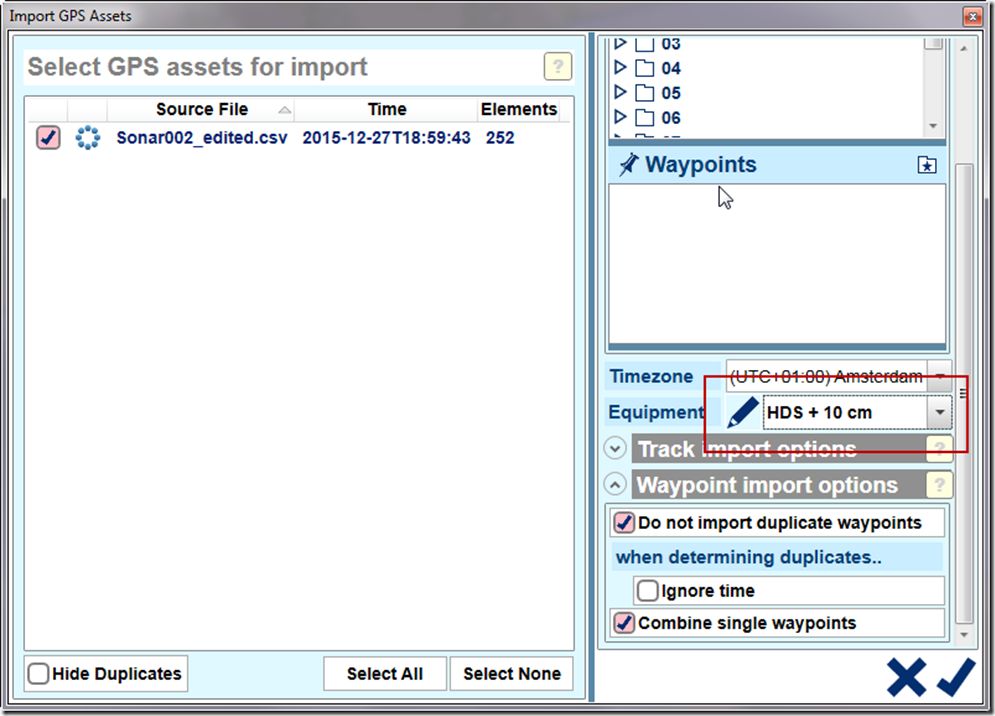Confirm import with the blue checkmark

pos(956,677)
